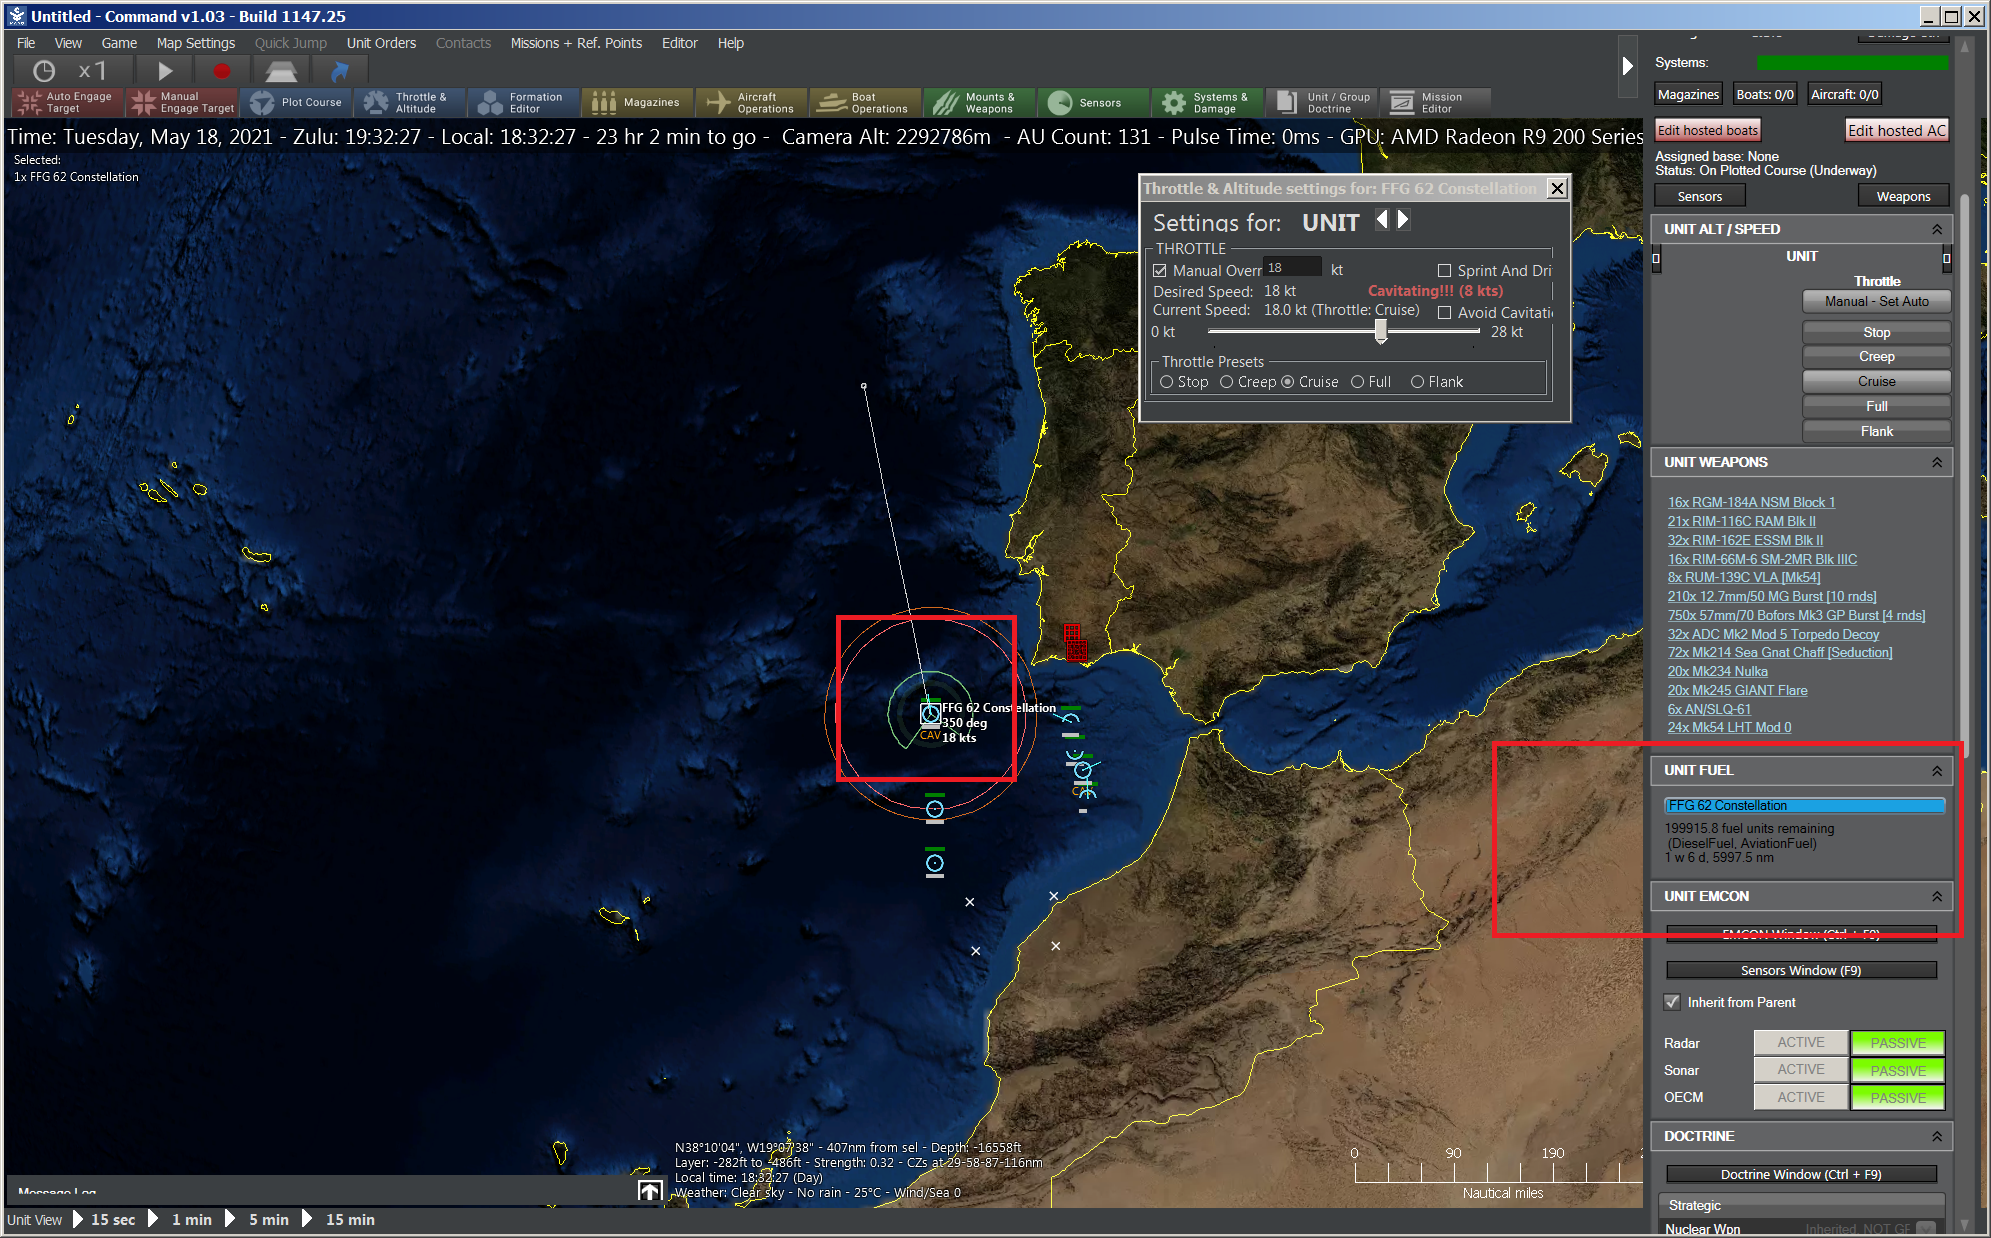Image resolution: width=1991 pixels, height=1238 pixels.
Task: Open the Aircraft Operations toolbar icon
Action: (x=751, y=102)
